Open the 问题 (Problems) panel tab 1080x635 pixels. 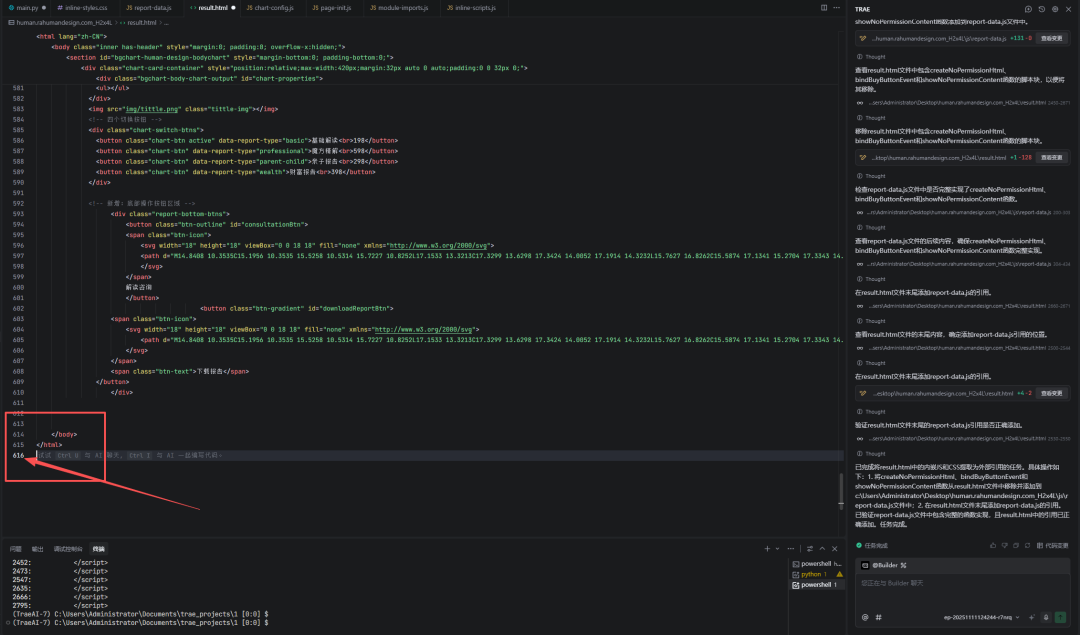(x=15, y=549)
